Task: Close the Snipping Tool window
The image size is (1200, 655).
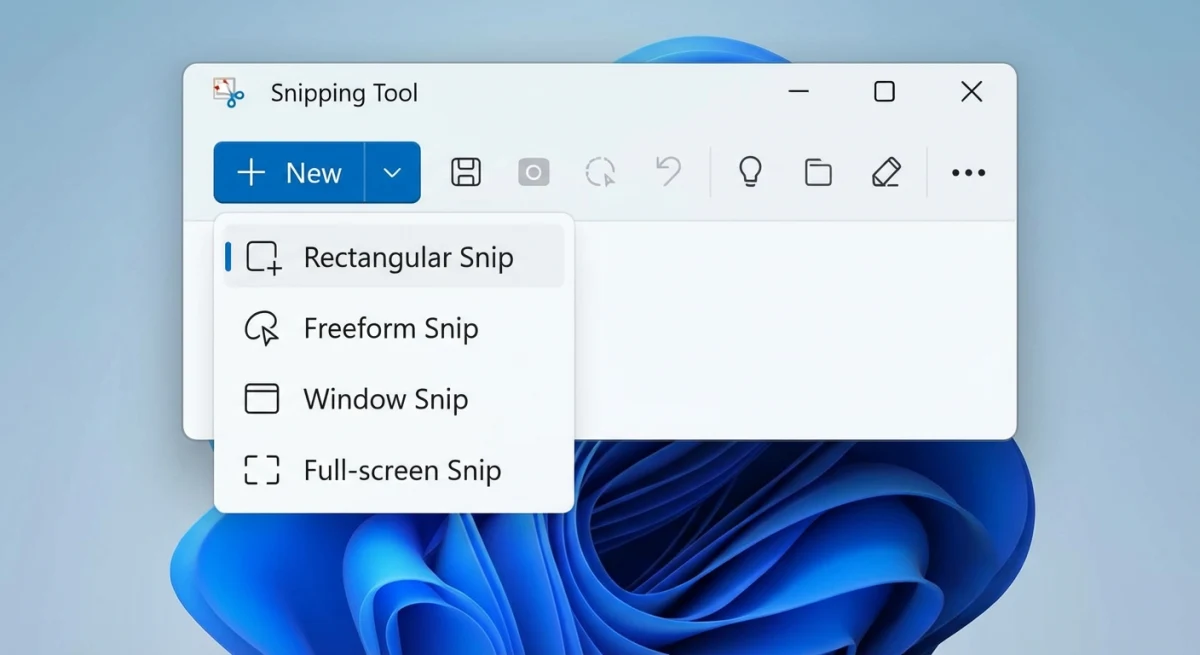Action: tap(971, 92)
